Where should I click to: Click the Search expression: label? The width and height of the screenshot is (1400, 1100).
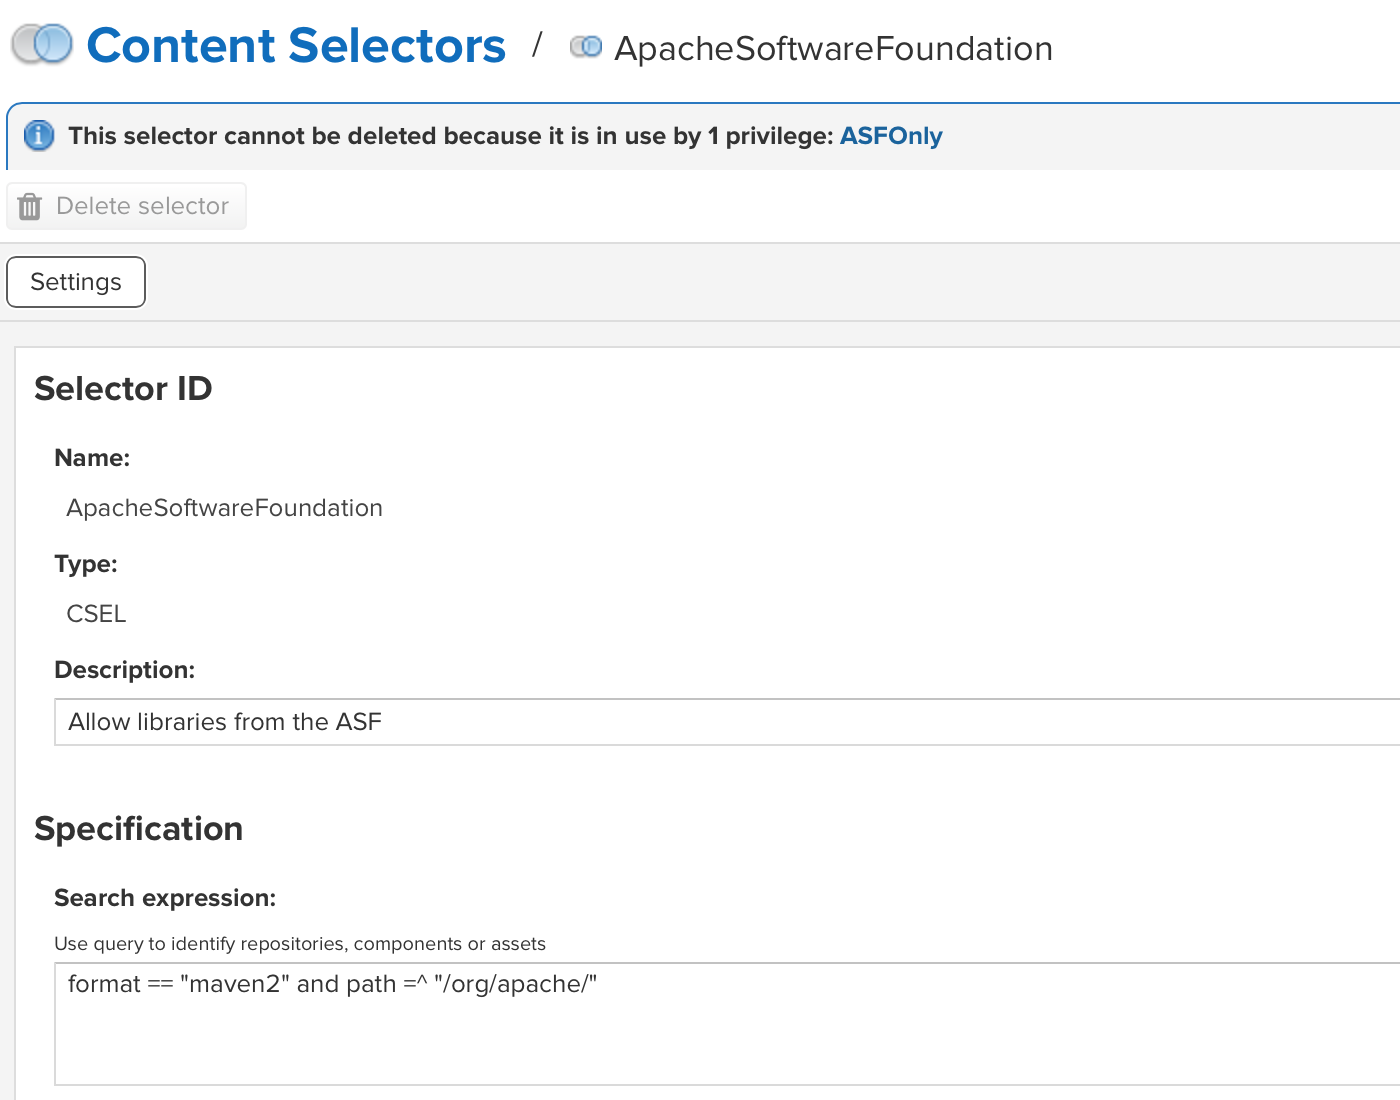pos(165,898)
